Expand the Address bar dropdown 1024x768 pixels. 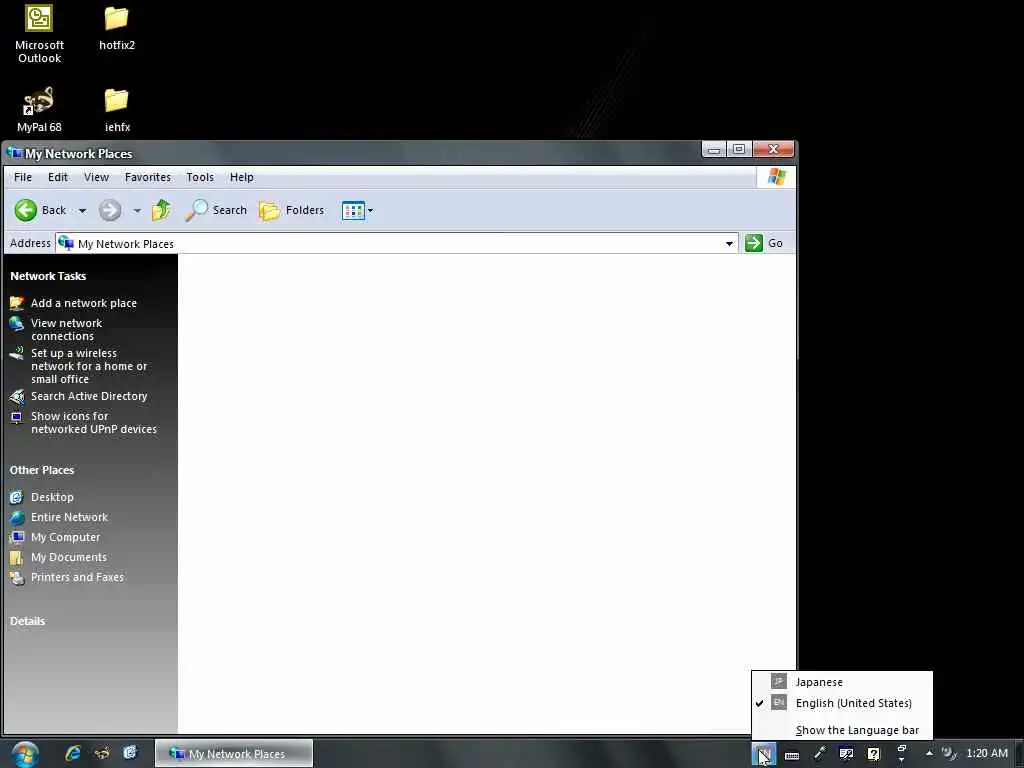729,244
